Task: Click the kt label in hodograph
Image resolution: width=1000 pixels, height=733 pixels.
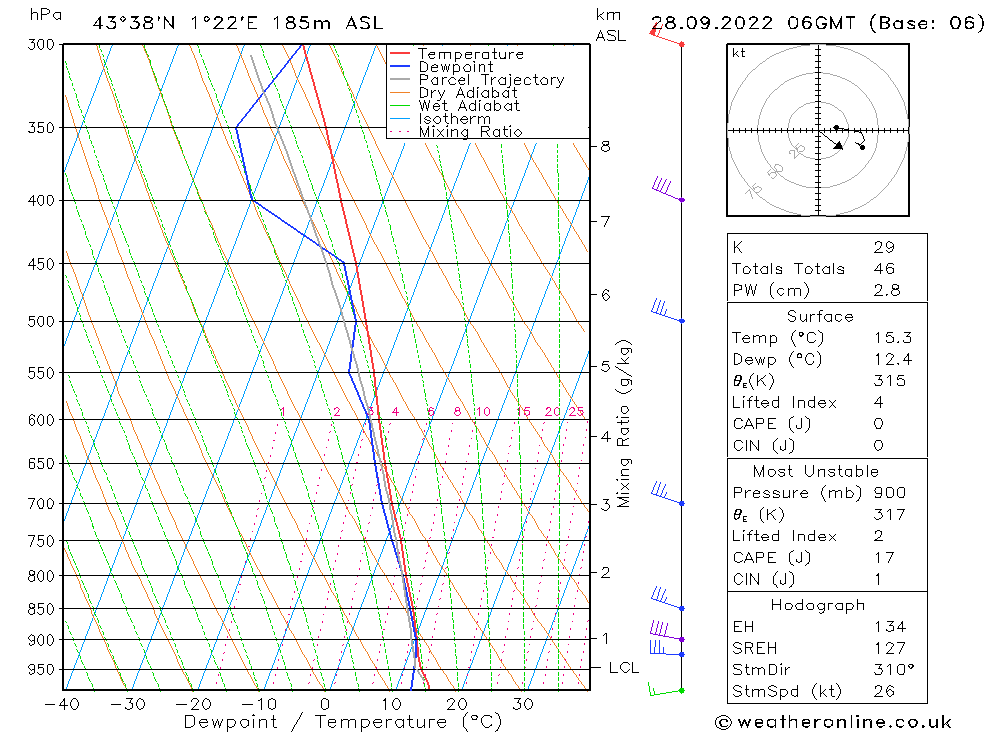Action: click(739, 53)
